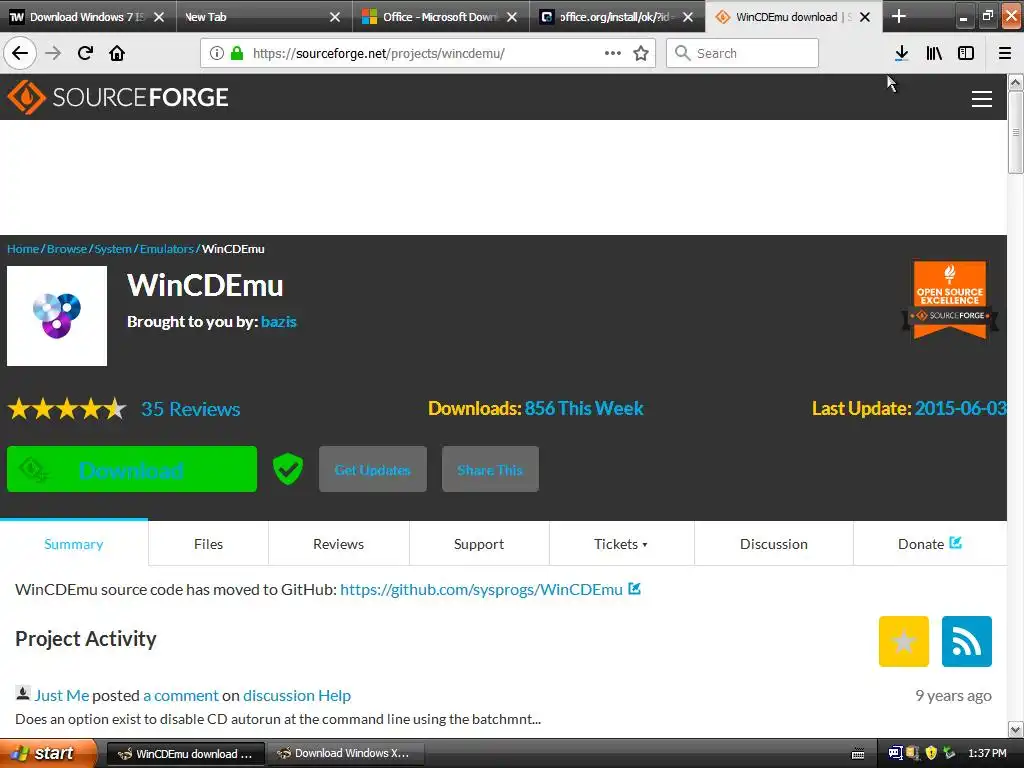The height and width of the screenshot is (768, 1024).
Task: Click the green shield checkmark icon
Action: pos(287,469)
